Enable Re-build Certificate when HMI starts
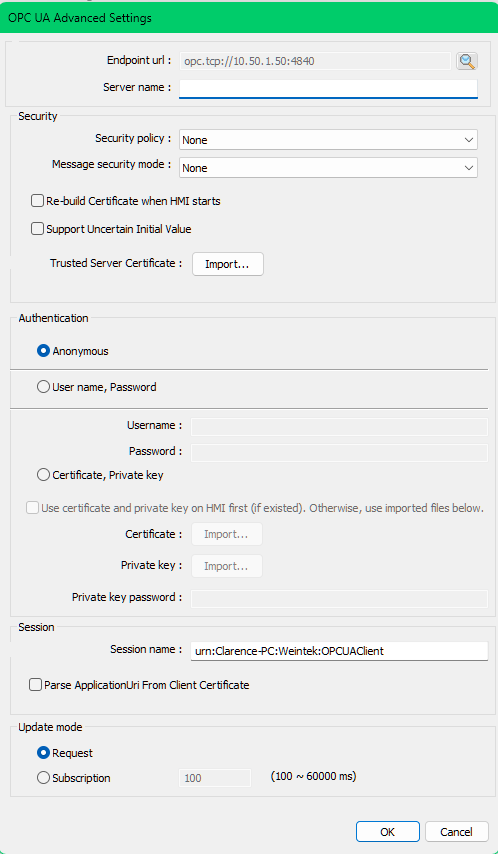Screen dimensions: 498x854 tap(37, 201)
